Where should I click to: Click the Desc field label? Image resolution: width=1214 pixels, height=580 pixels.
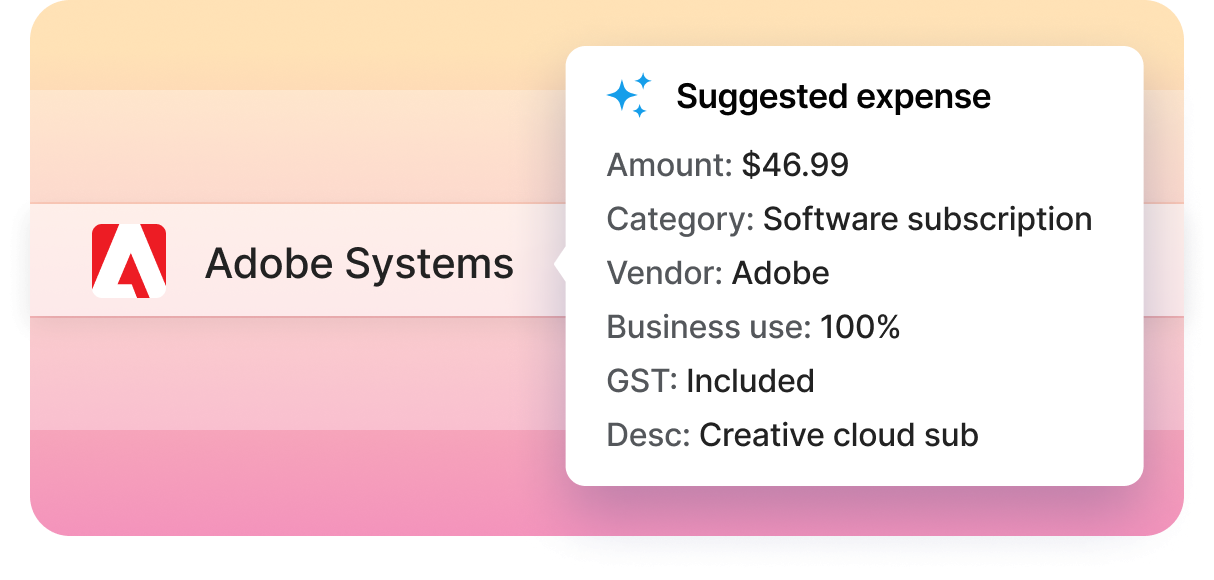pos(648,435)
